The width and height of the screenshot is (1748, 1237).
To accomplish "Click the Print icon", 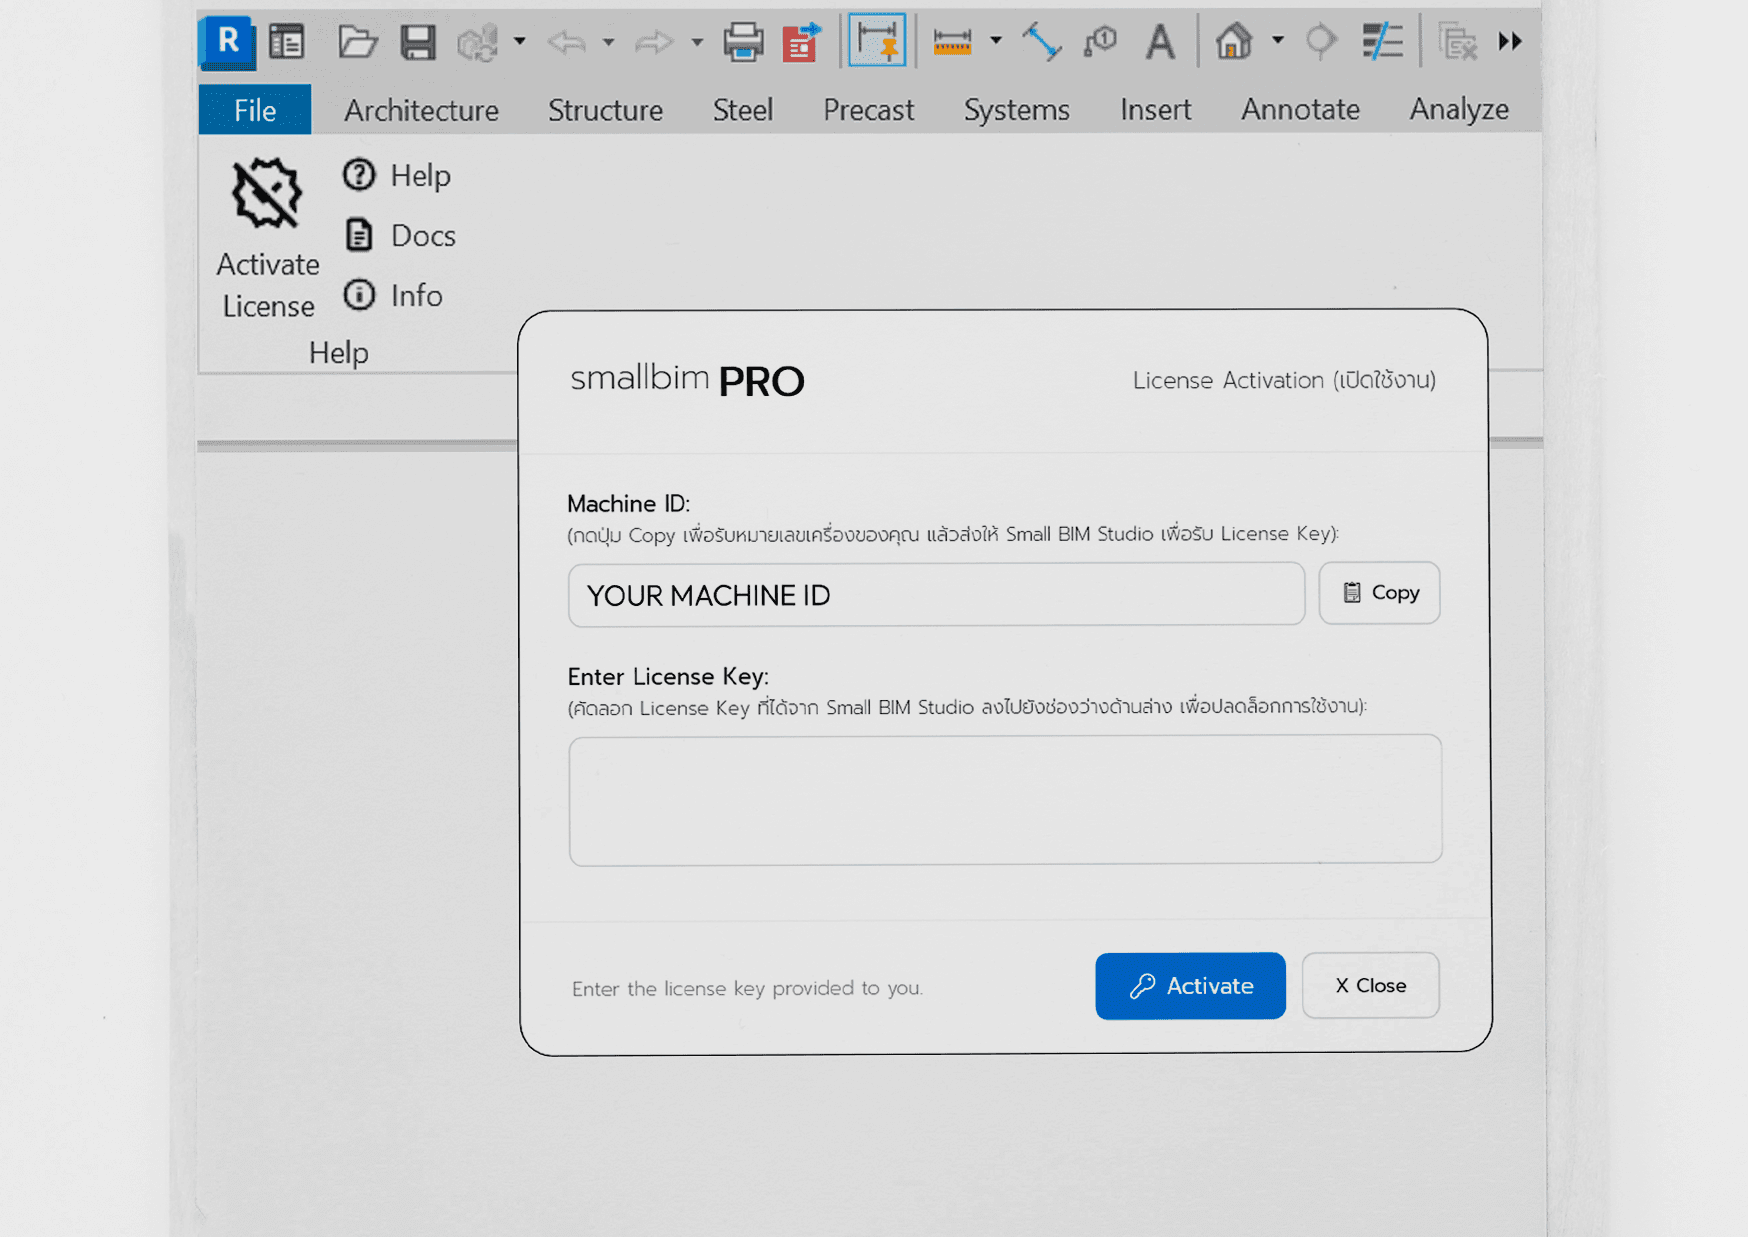I will point(744,42).
